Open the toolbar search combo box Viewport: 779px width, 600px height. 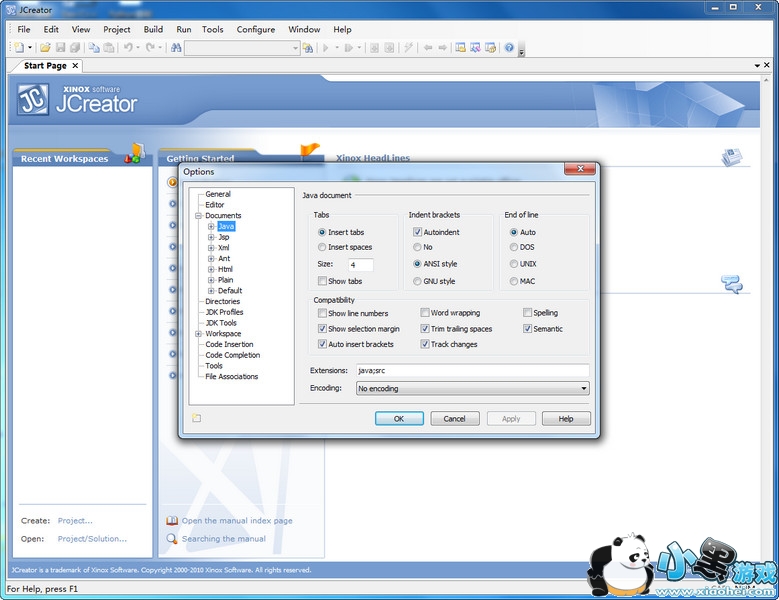pyautogui.click(x=295, y=48)
